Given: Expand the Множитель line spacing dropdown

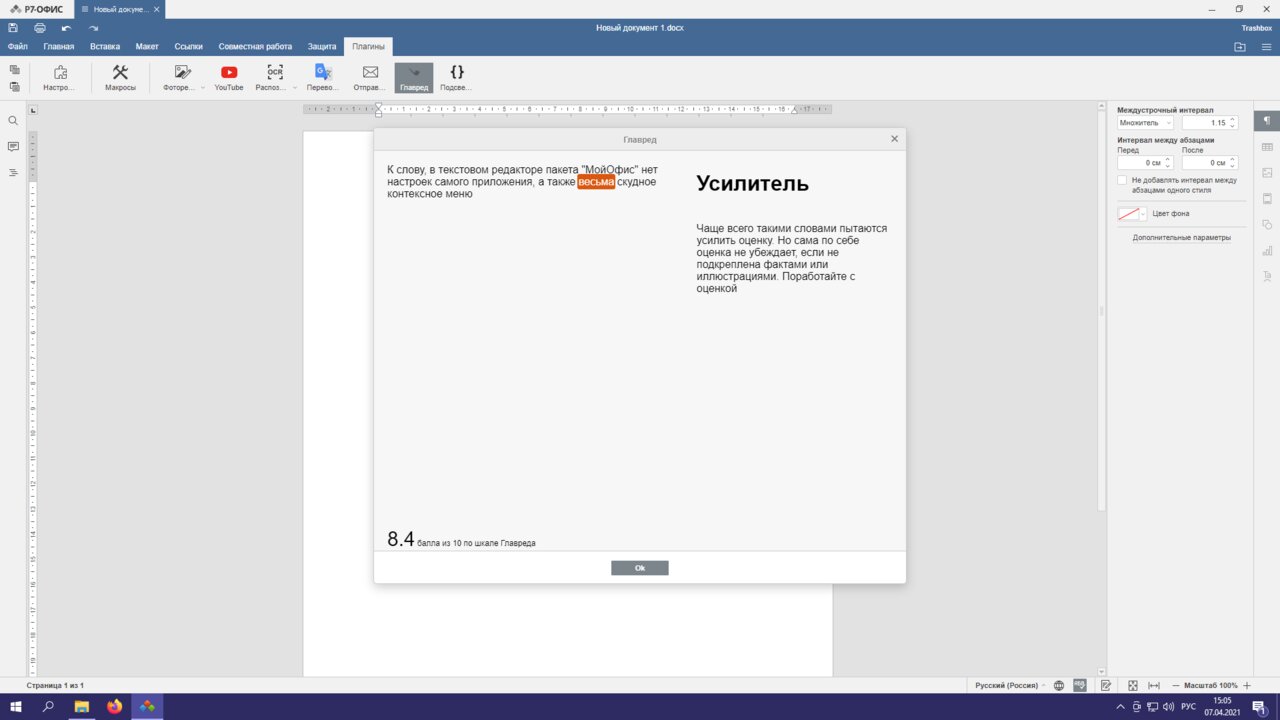Looking at the screenshot, I should pos(1146,123).
